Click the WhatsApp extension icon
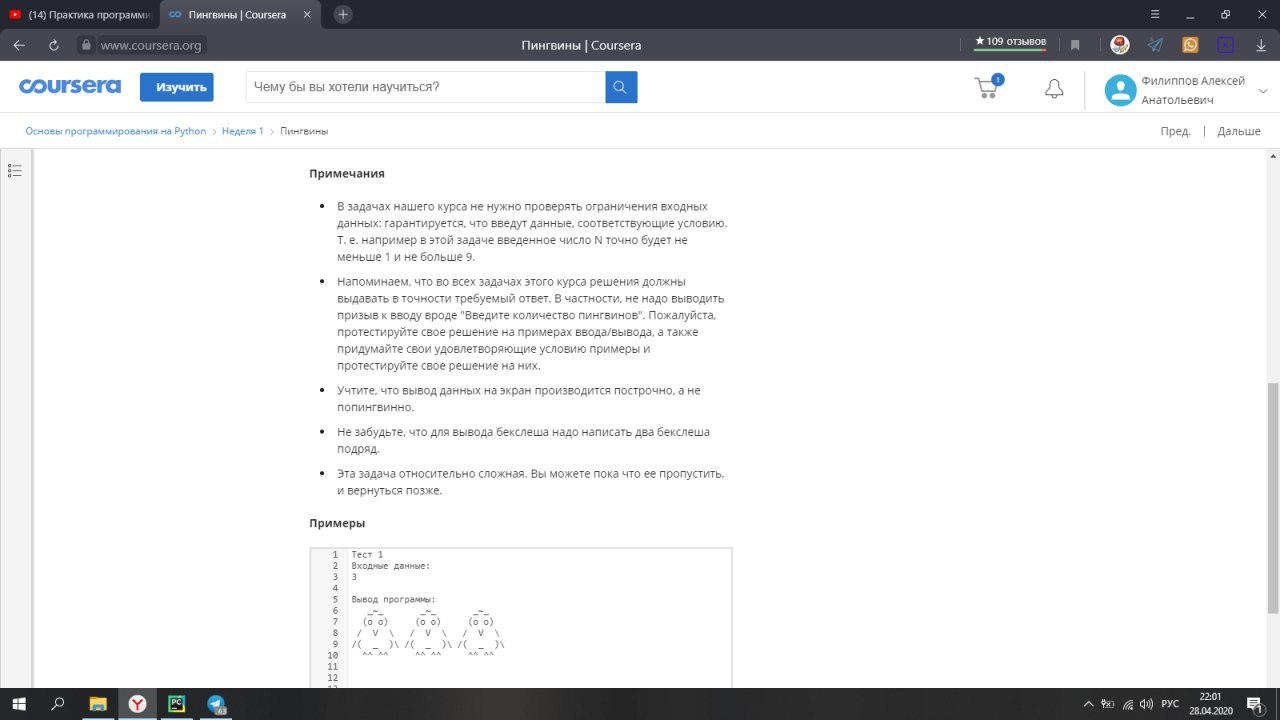 [x=1190, y=45]
